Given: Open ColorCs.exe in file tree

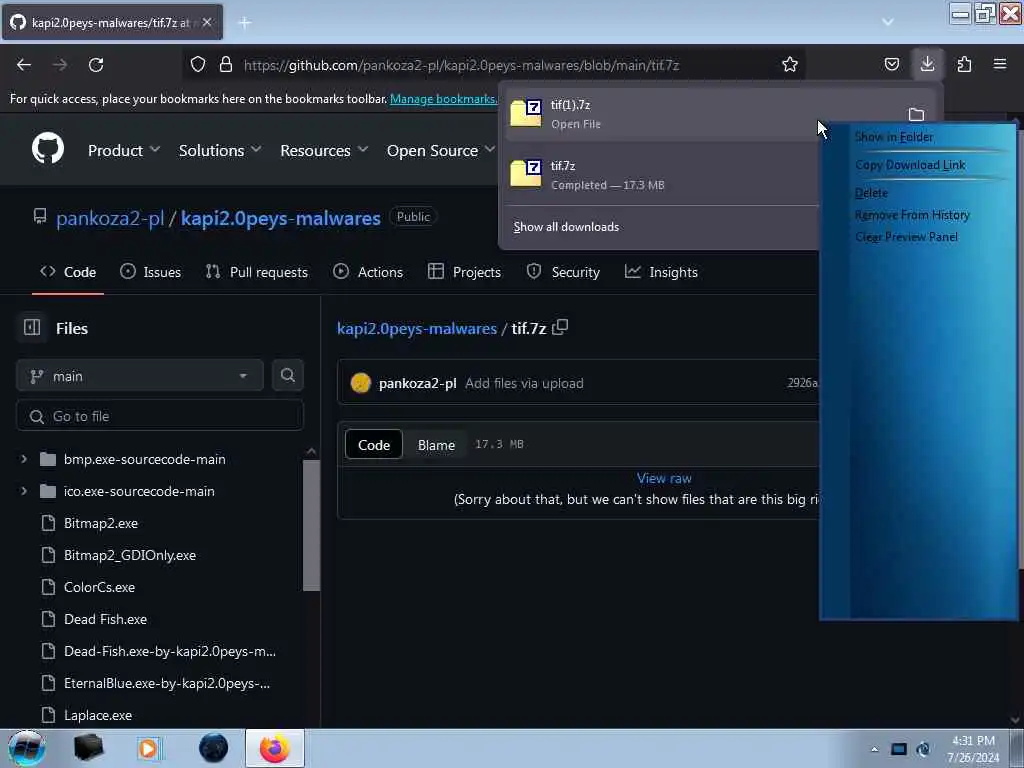Looking at the screenshot, I should click(99, 587).
